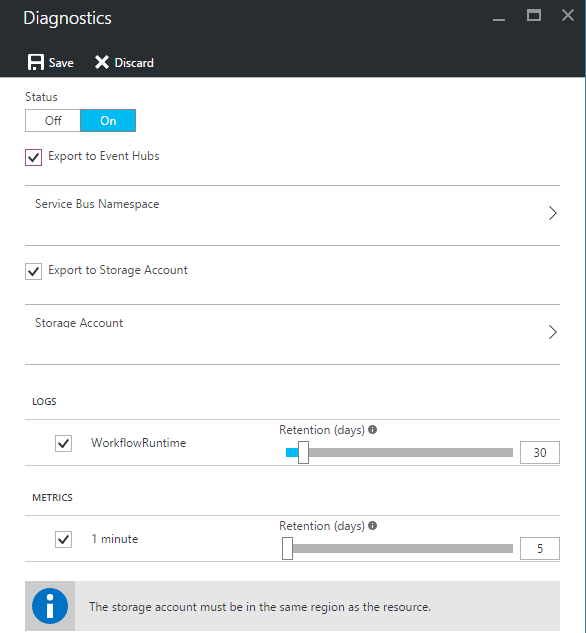Click the blue information circle icon

[50, 606]
